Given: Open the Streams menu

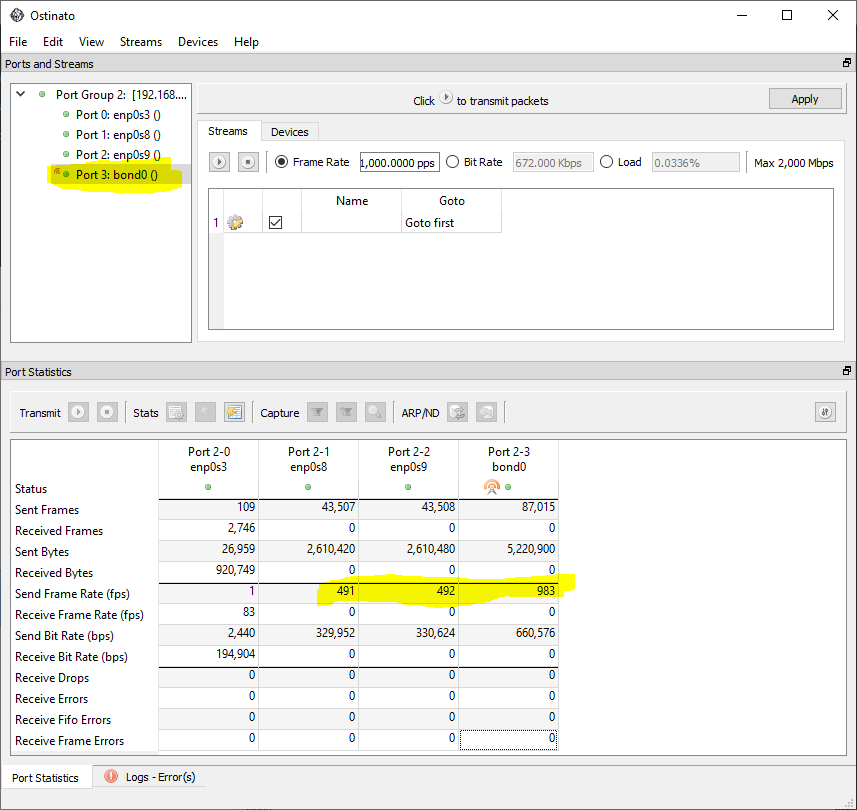Looking at the screenshot, I should 140,42.
